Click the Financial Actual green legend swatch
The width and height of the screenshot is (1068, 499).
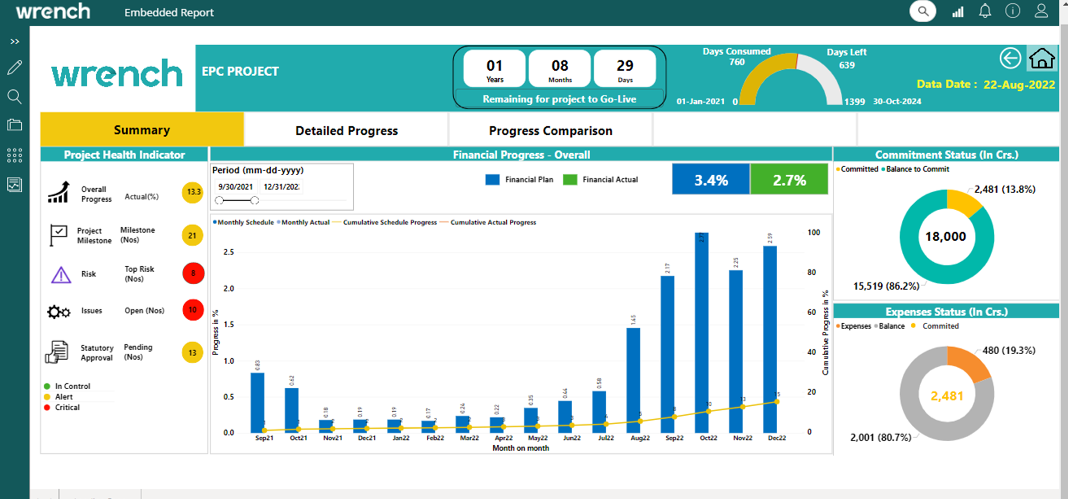click(x=570, y=180)
